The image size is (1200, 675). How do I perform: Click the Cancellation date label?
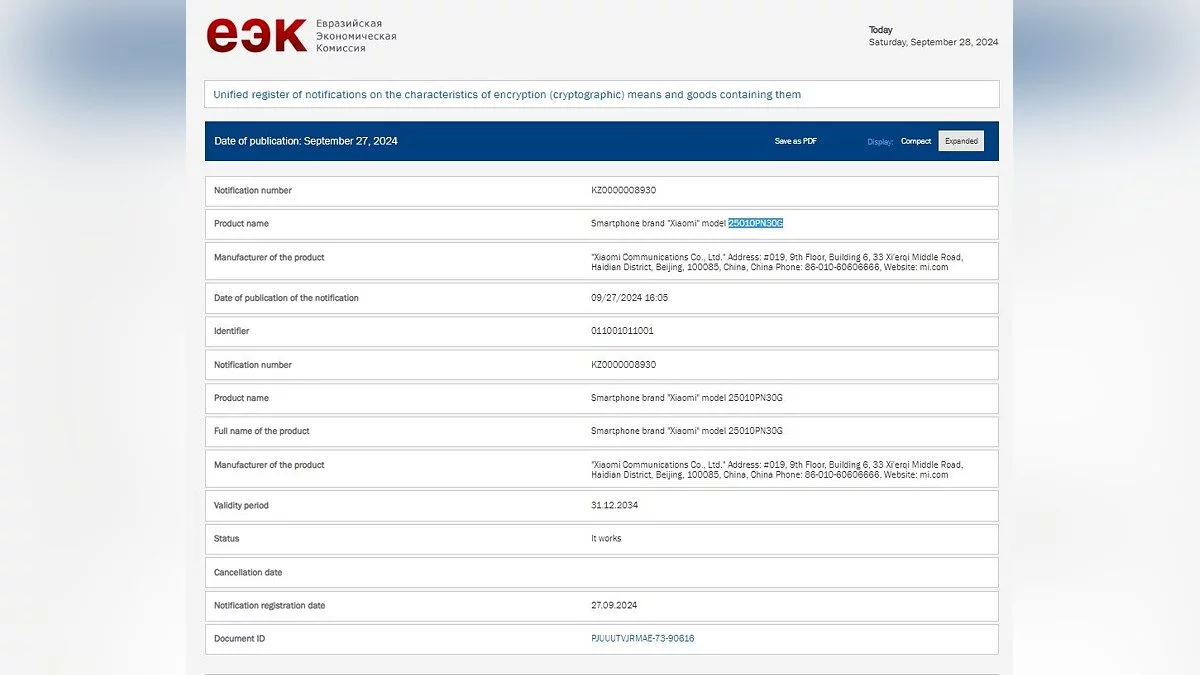coord(248,572)
